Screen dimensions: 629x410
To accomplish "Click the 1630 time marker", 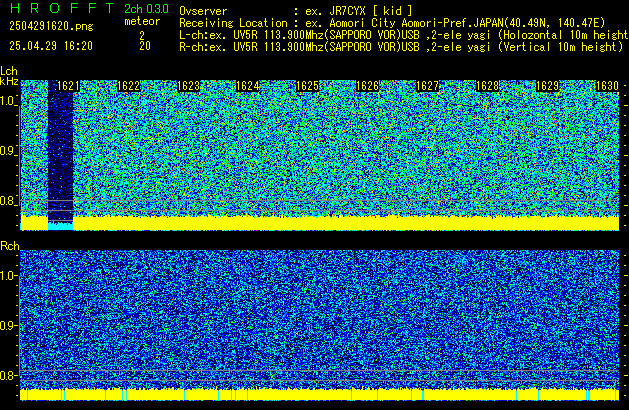I will click(x=607, y=86).
